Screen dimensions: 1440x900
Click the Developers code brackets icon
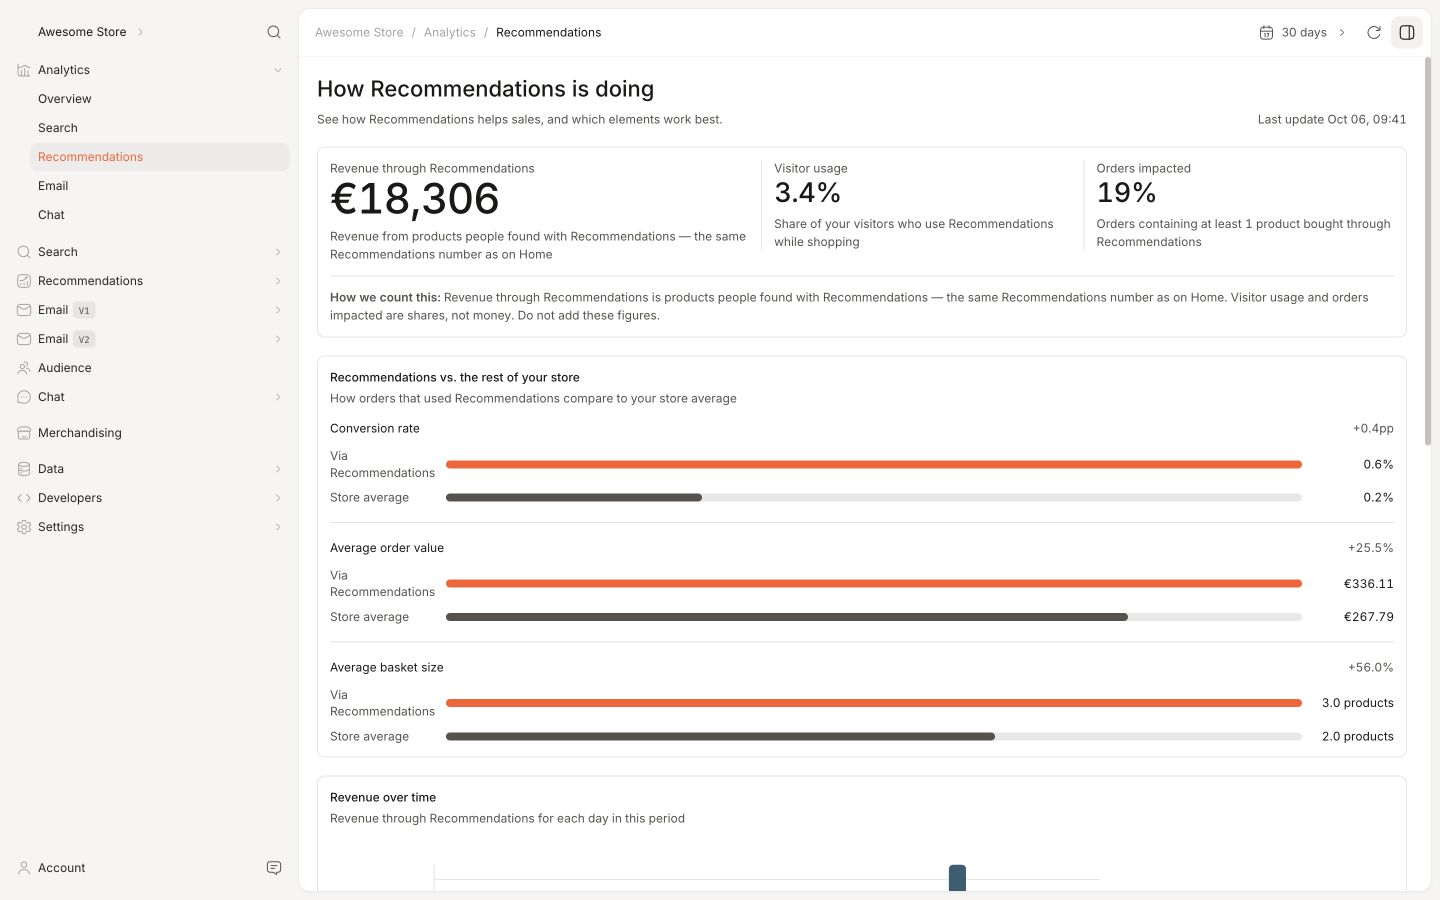(24, 498)
